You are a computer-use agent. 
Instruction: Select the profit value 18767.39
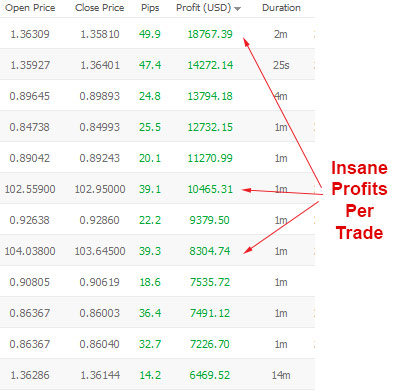pyautogui.click(x=210, y=34)
